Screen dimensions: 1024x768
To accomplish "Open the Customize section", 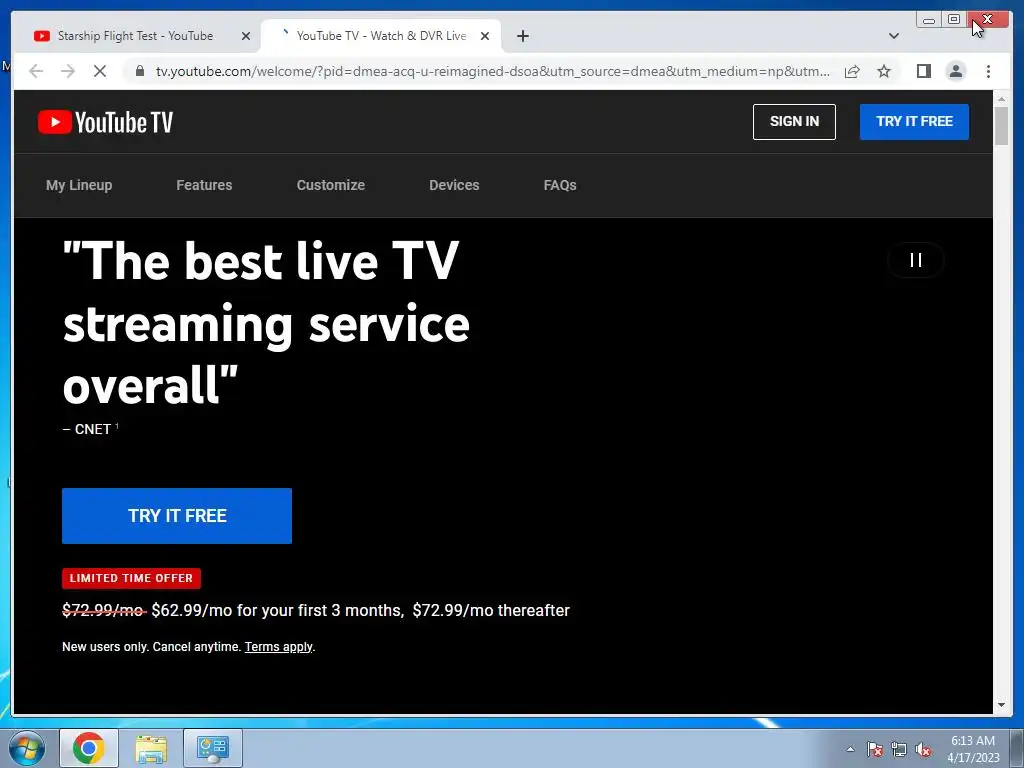I will pos(330,185).
